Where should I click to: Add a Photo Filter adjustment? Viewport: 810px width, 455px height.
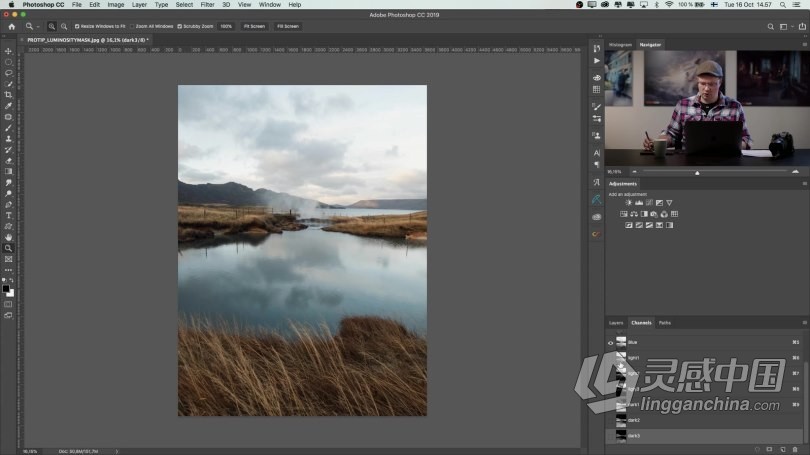click(x=654, y=214)
